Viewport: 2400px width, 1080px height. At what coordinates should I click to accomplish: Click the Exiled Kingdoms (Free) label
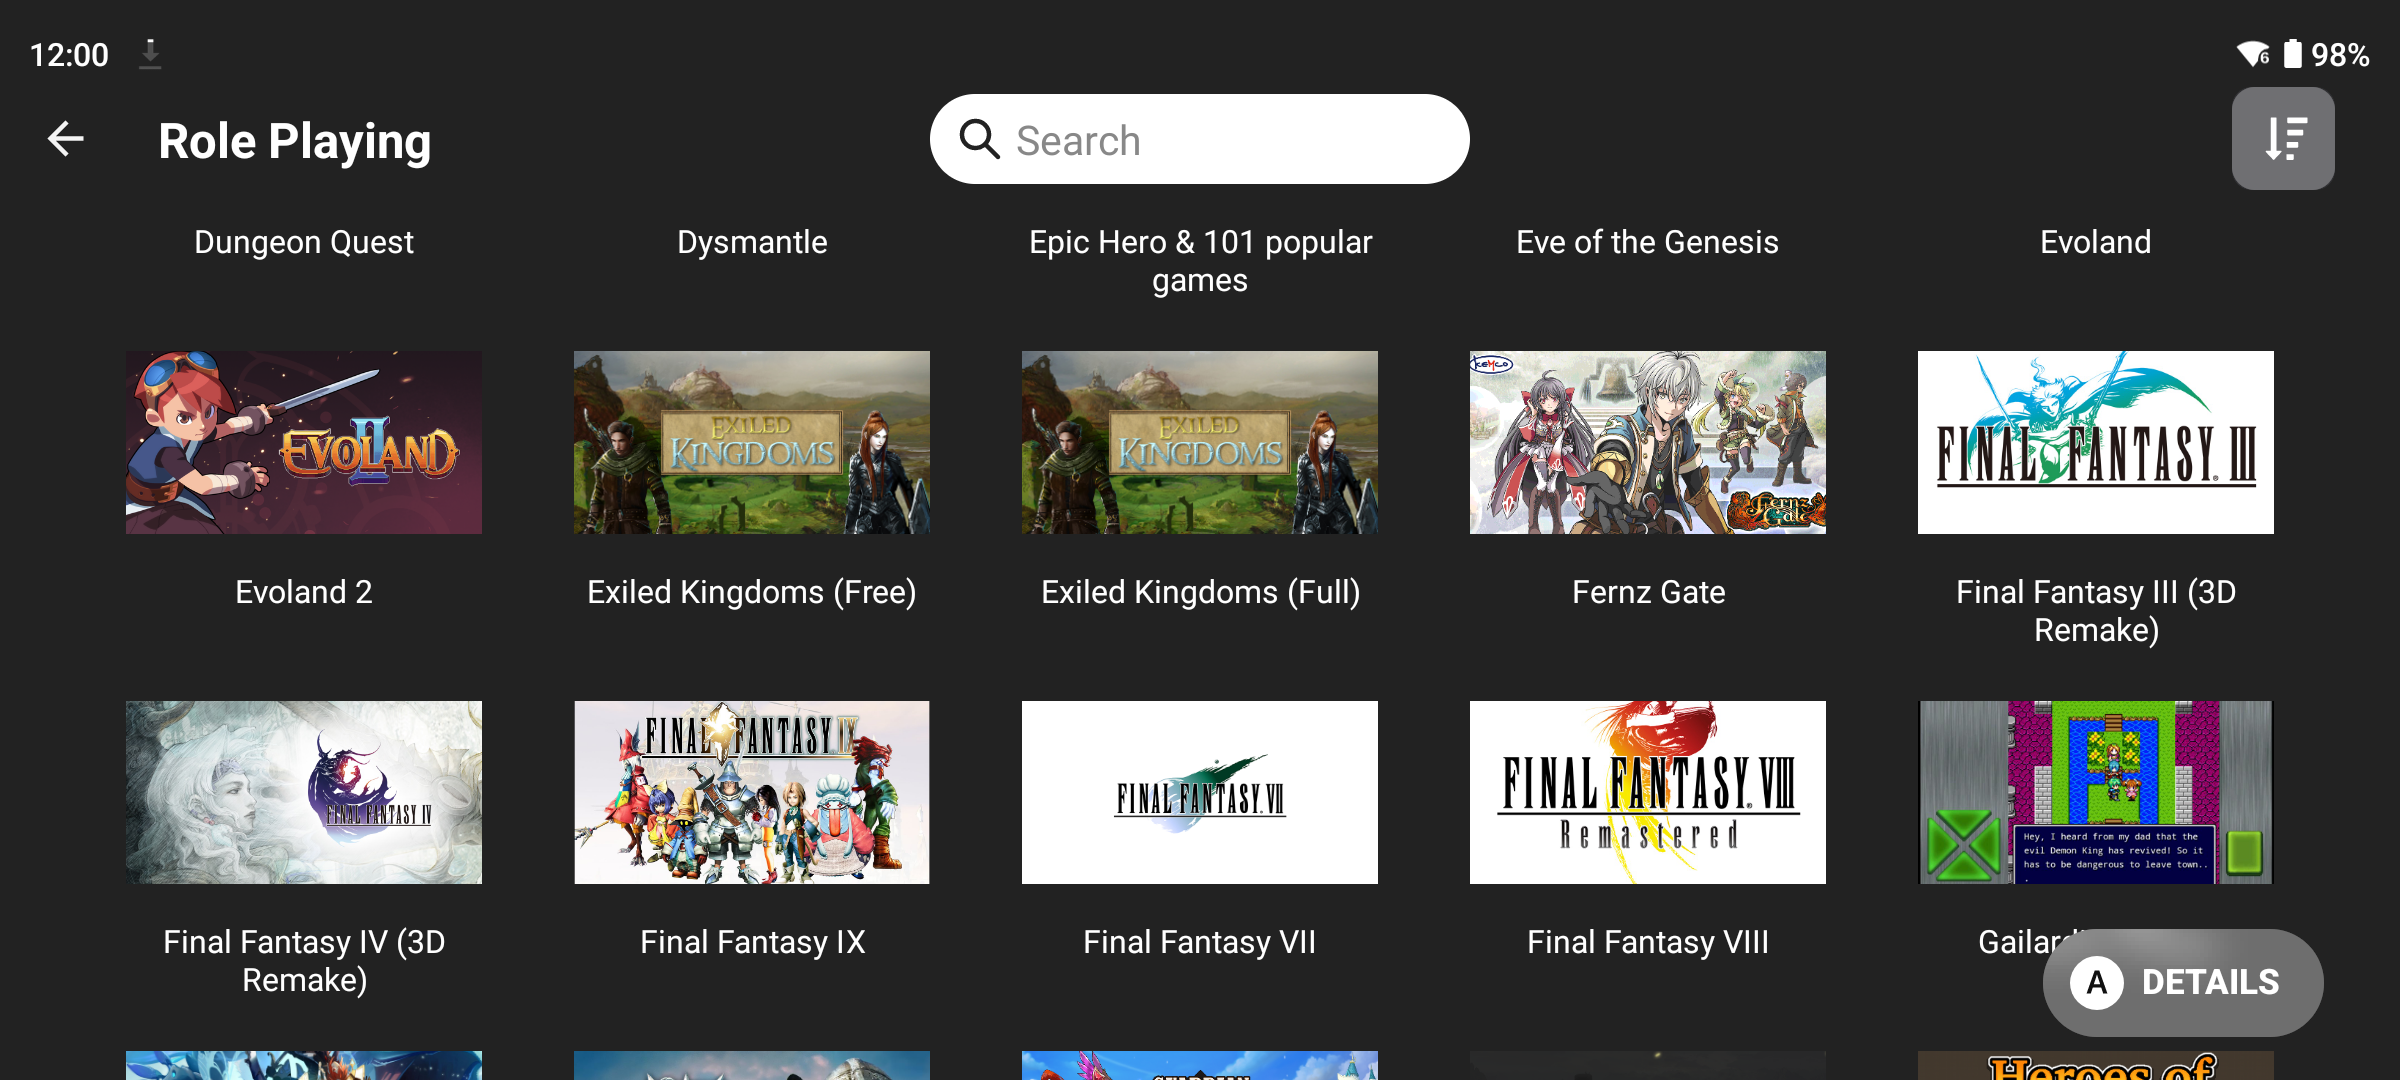click(752, 592)
